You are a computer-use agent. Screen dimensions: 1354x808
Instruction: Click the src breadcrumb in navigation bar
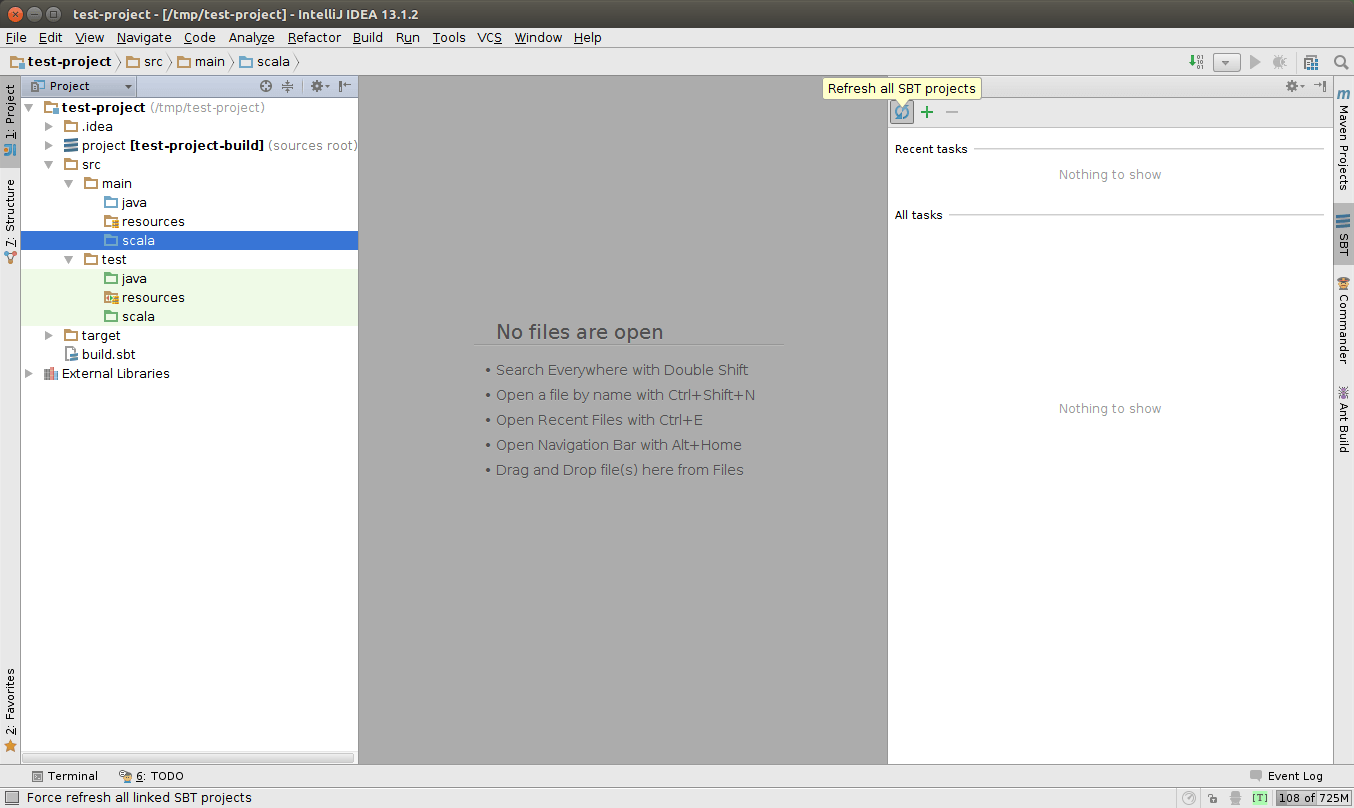pos(144,62)
